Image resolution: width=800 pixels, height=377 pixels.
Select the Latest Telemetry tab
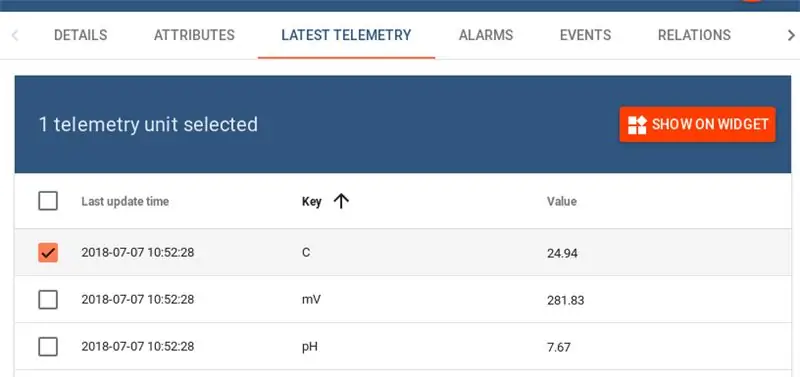pos(346,35)
